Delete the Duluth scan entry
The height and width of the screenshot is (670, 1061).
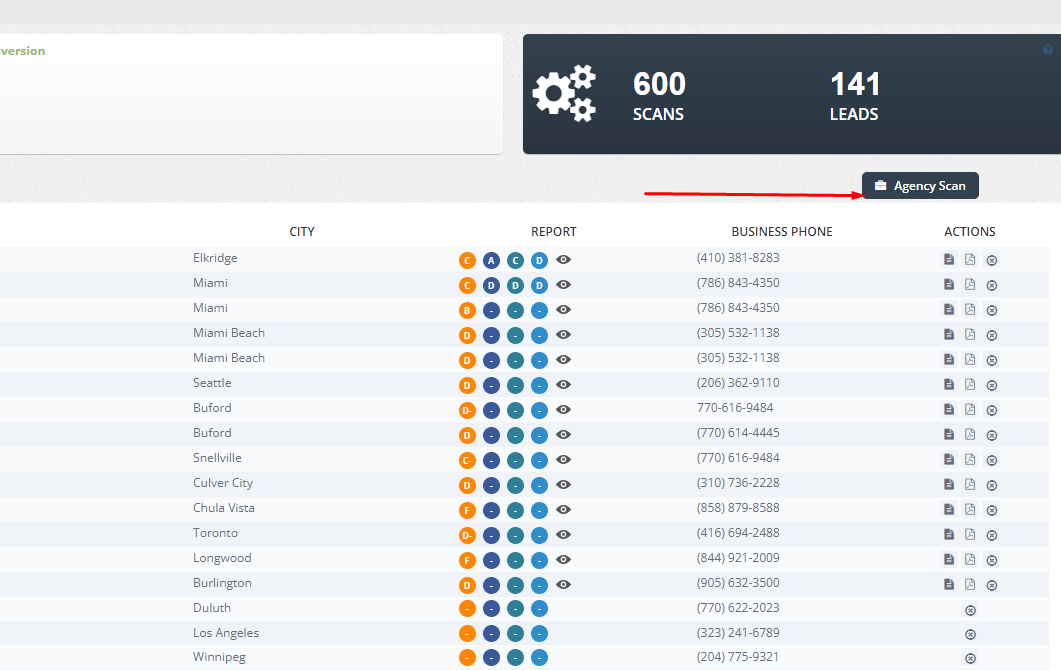pyautogui.click(x=970, y=610)
